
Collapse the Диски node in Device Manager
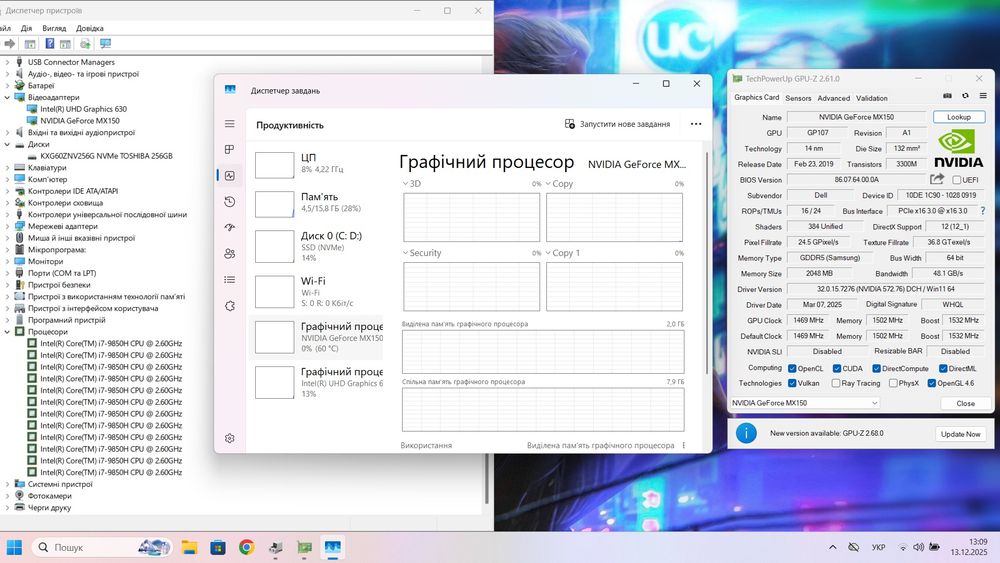click(7, 144)
